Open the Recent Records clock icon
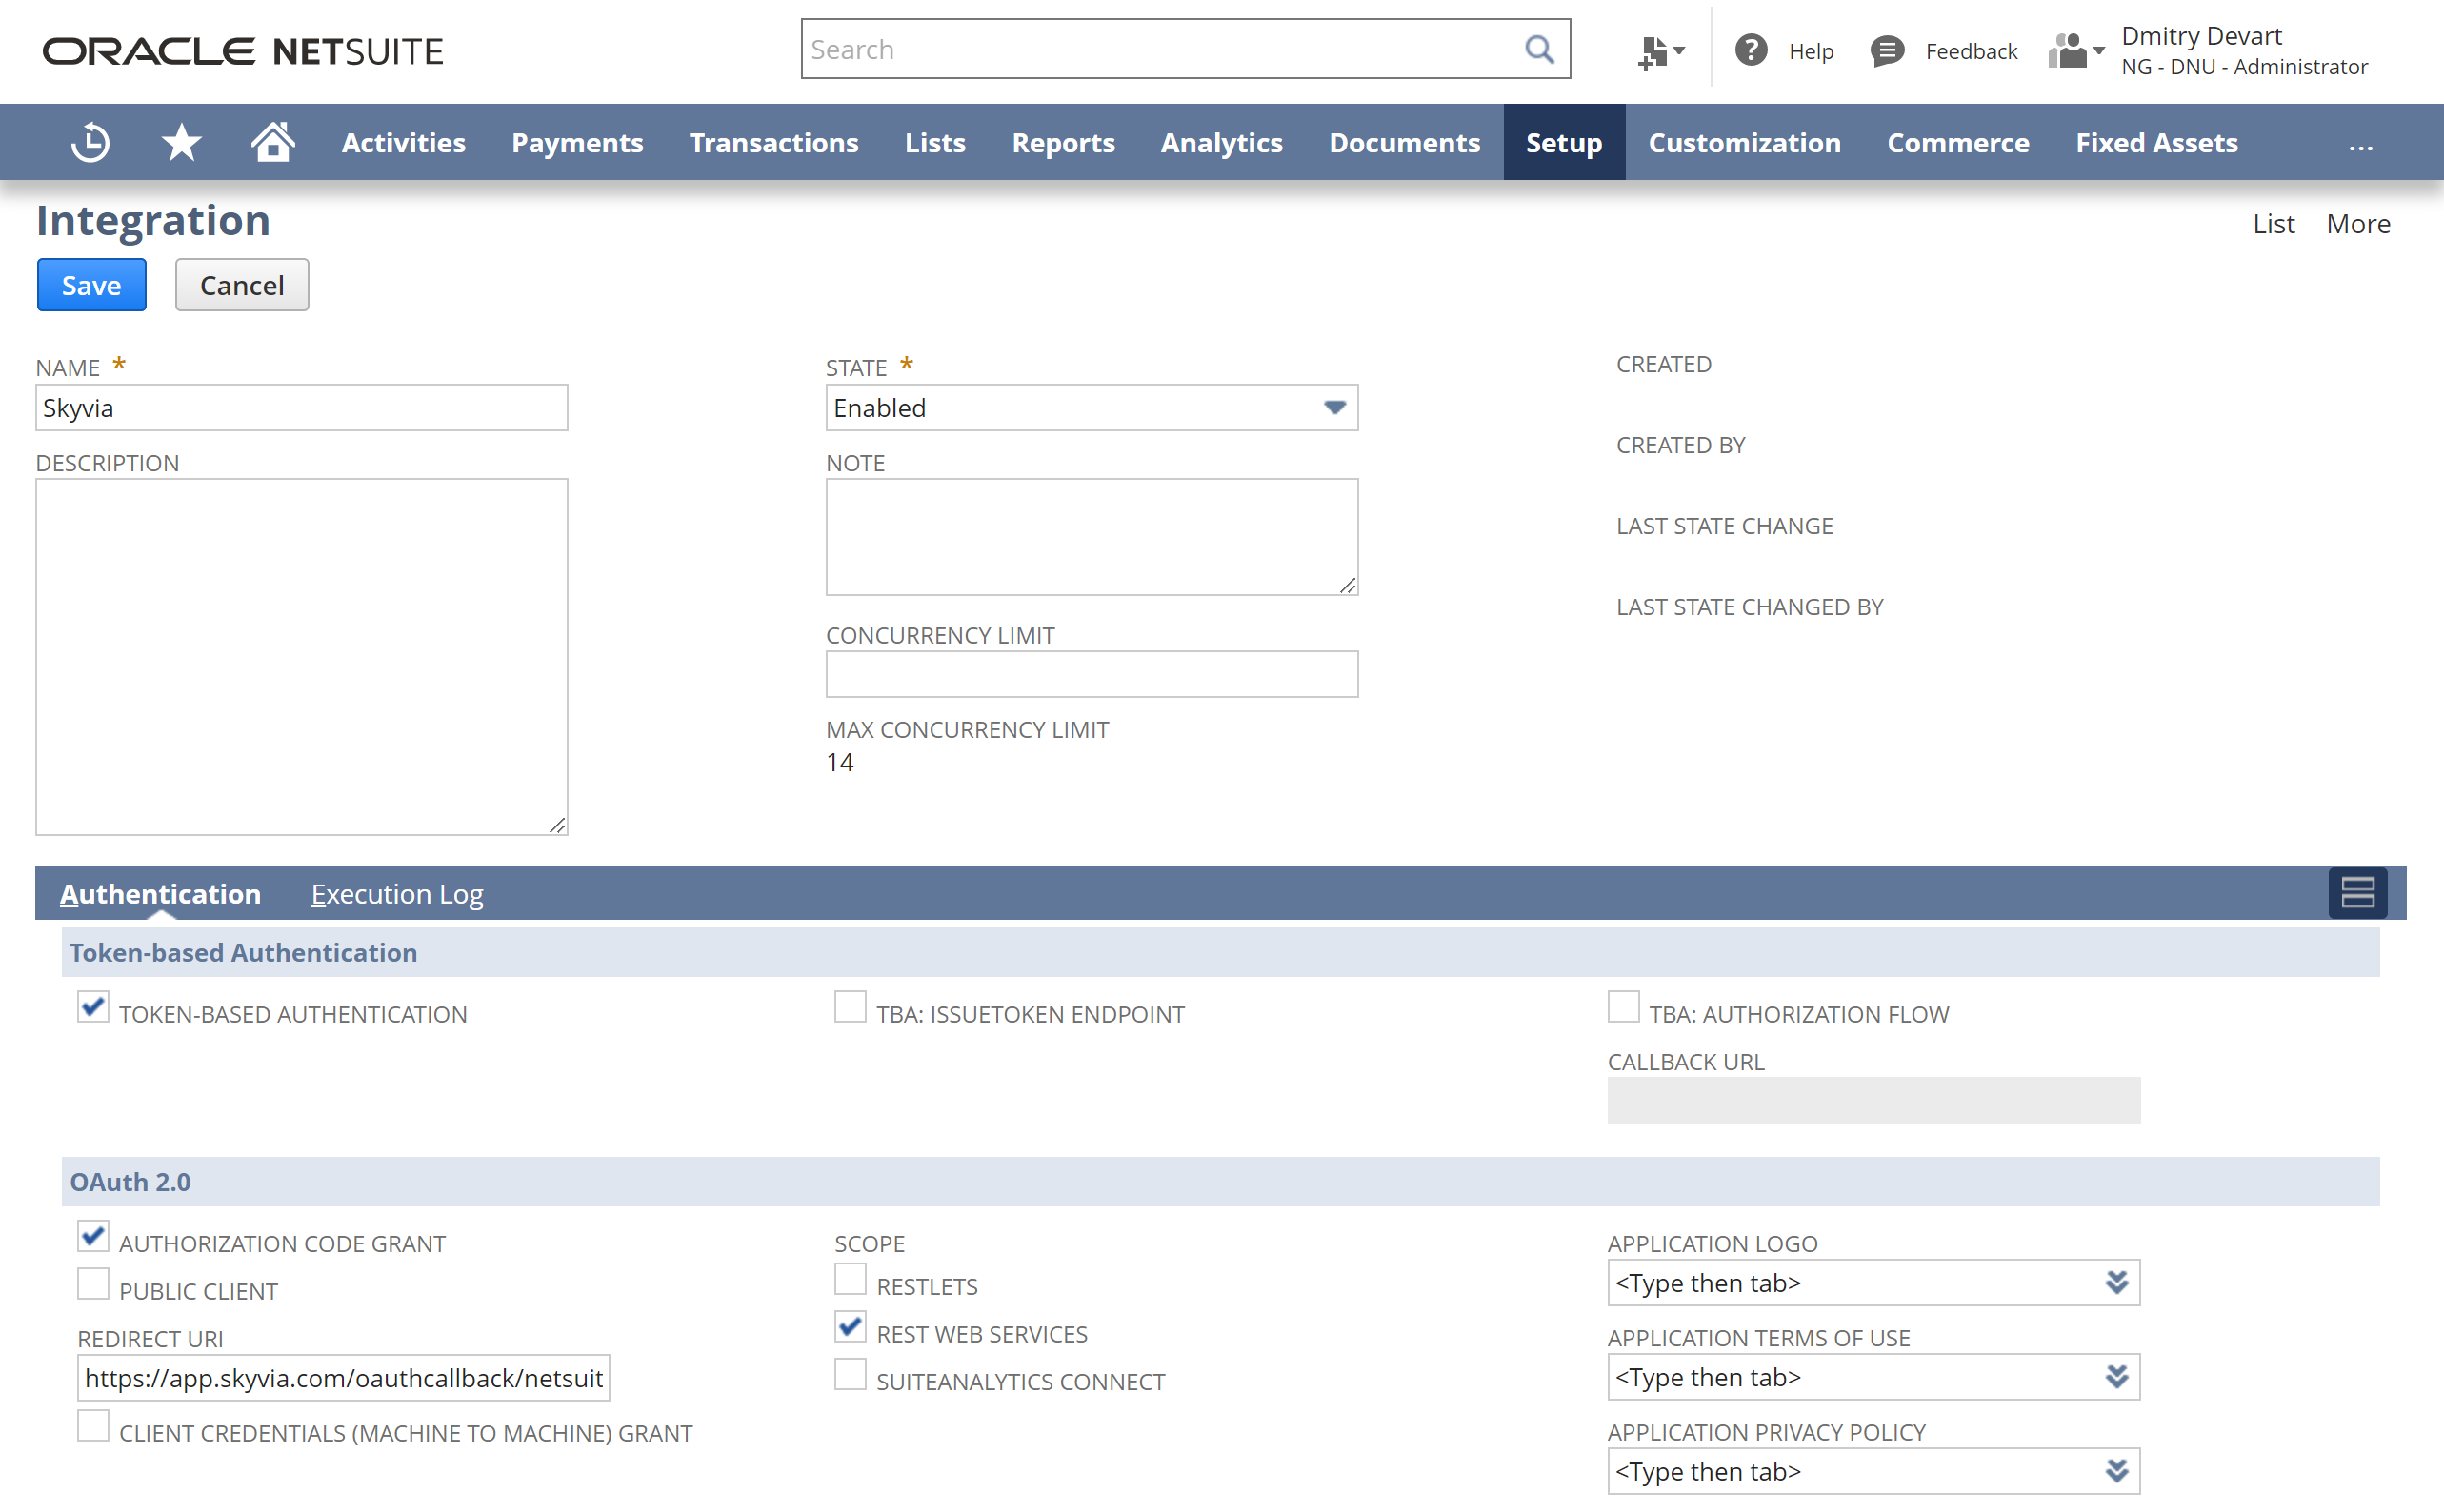Screen dimensions: 2444x1512 coord(90,142)
